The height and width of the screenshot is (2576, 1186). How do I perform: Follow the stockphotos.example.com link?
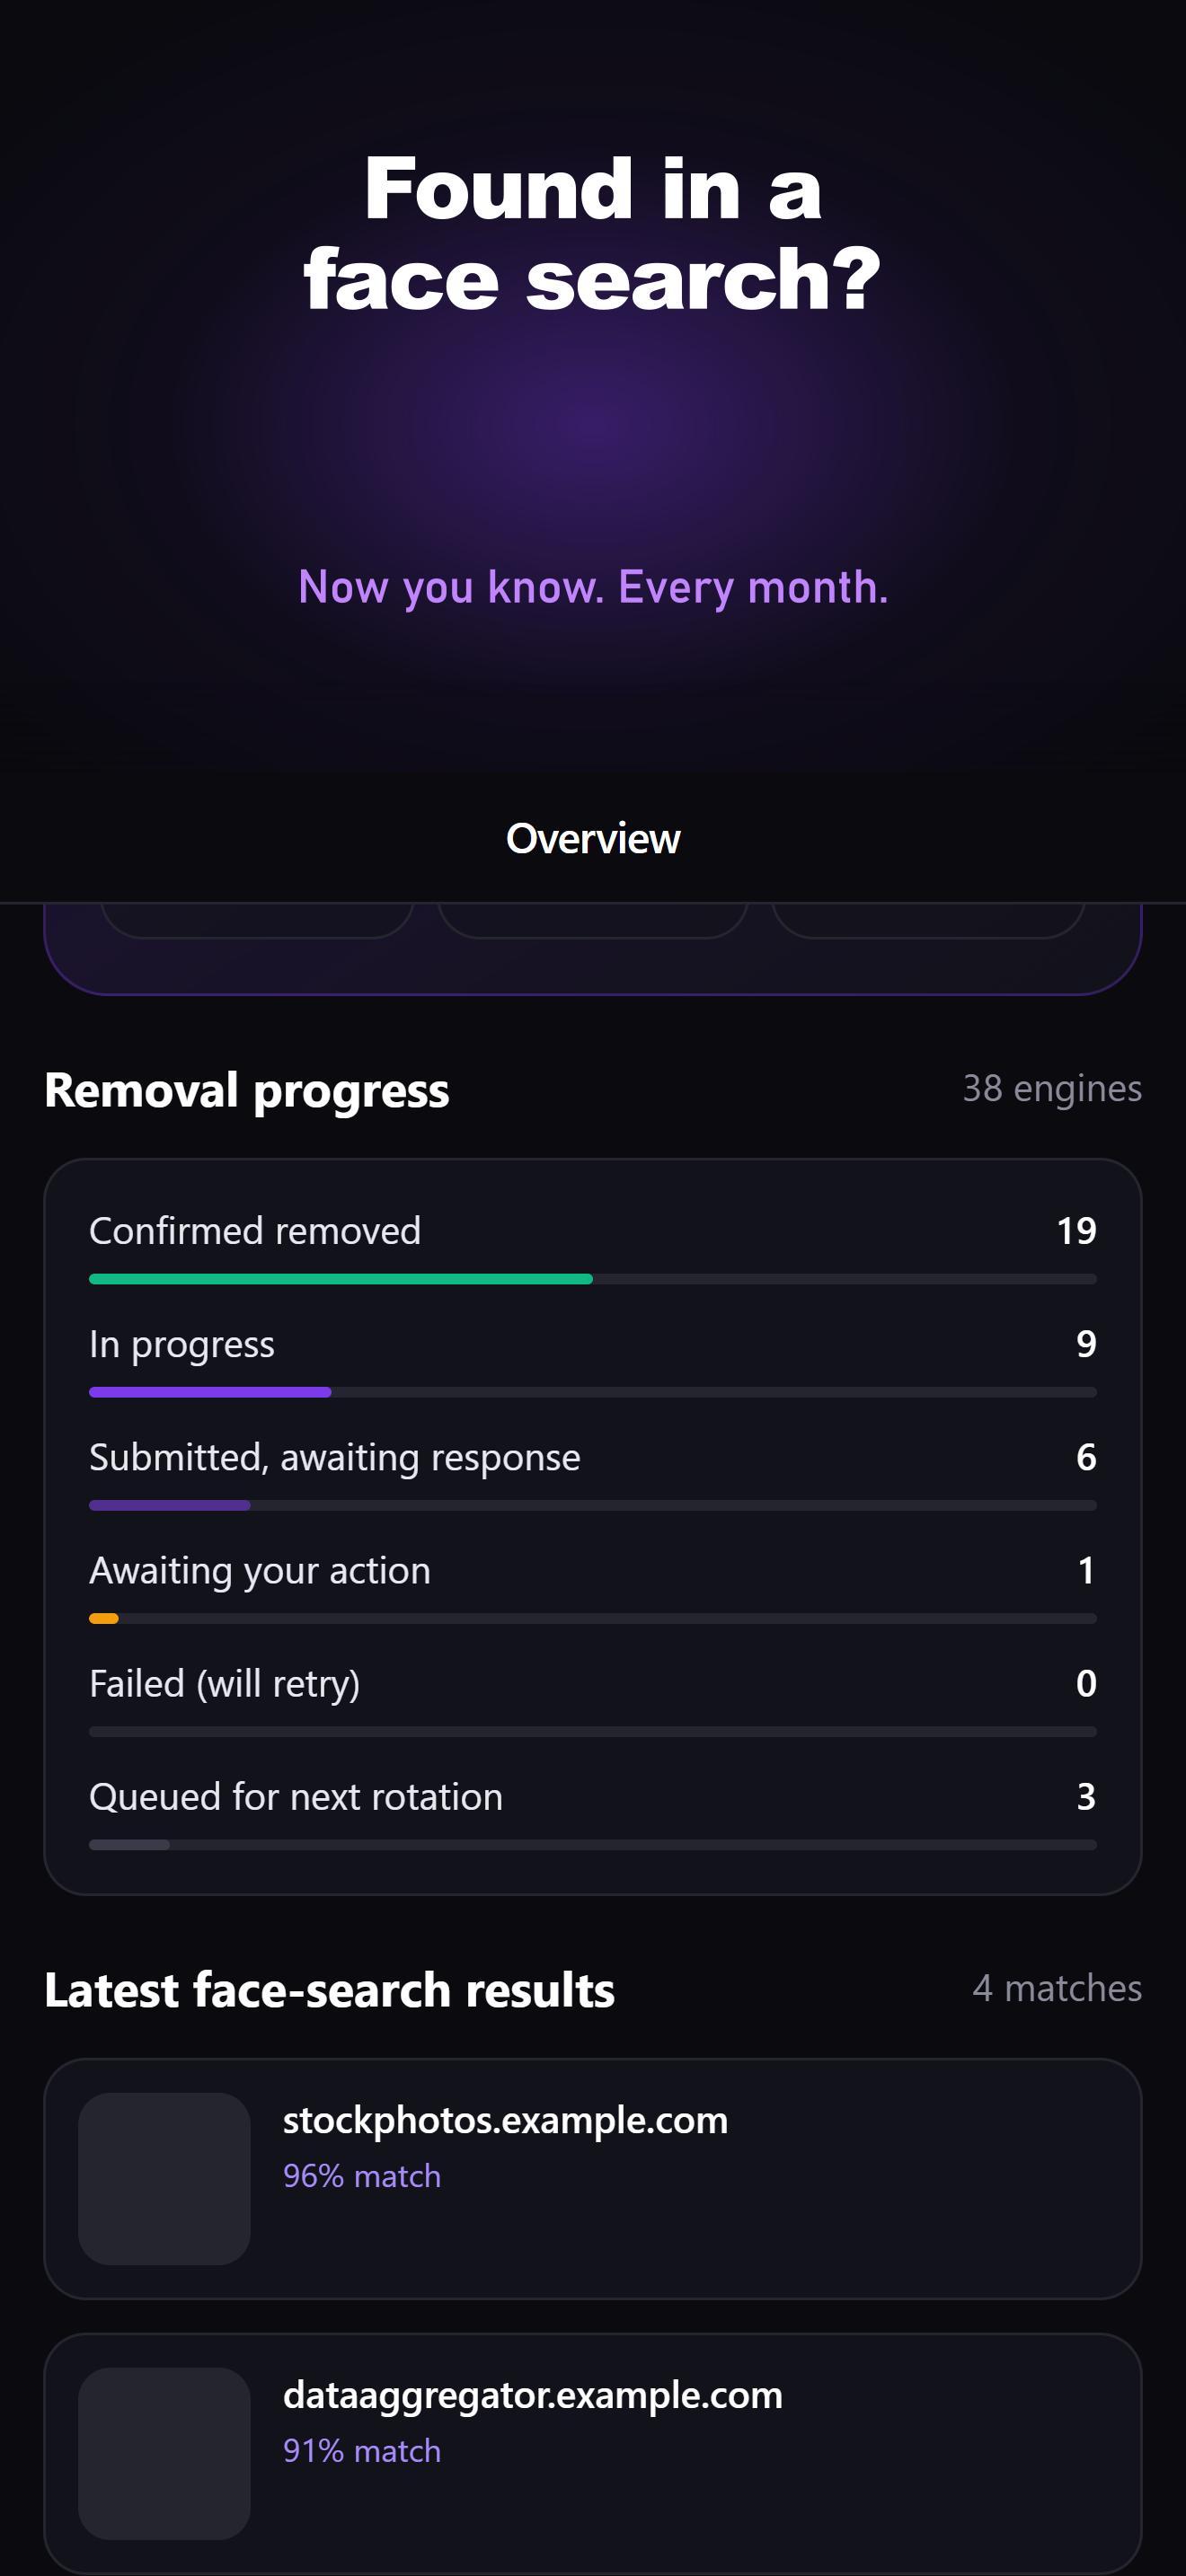505,2120
